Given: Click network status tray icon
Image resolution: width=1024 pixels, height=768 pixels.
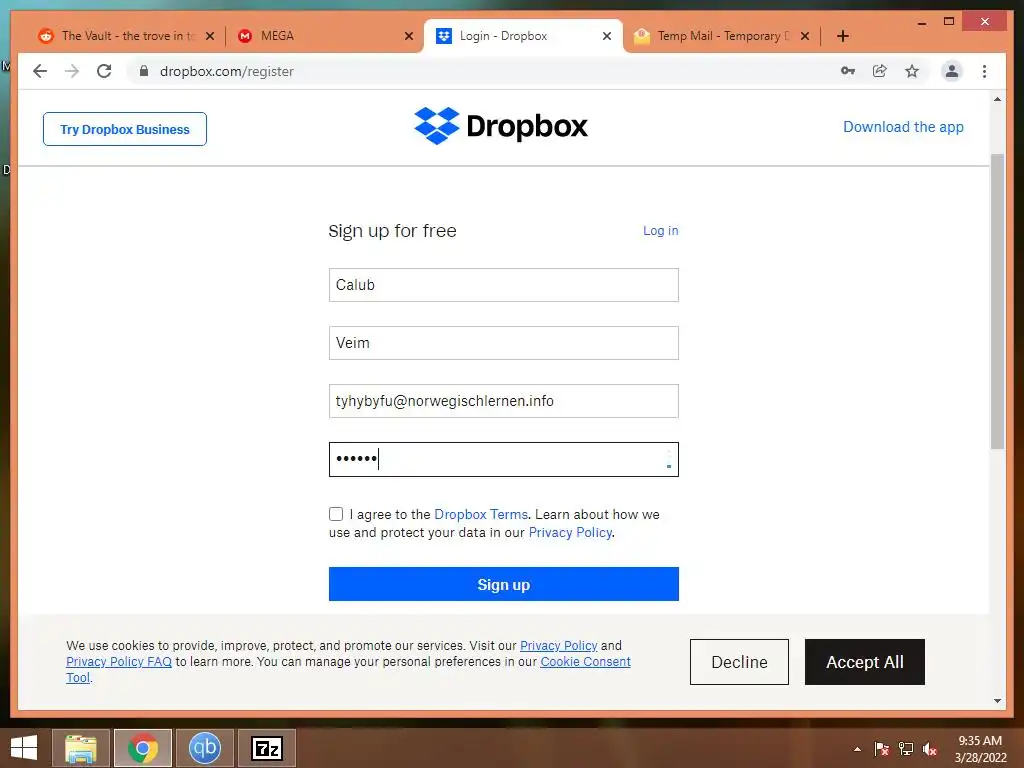Looking at the screenshot, I should pyautogui.click(x=906, y=749).
